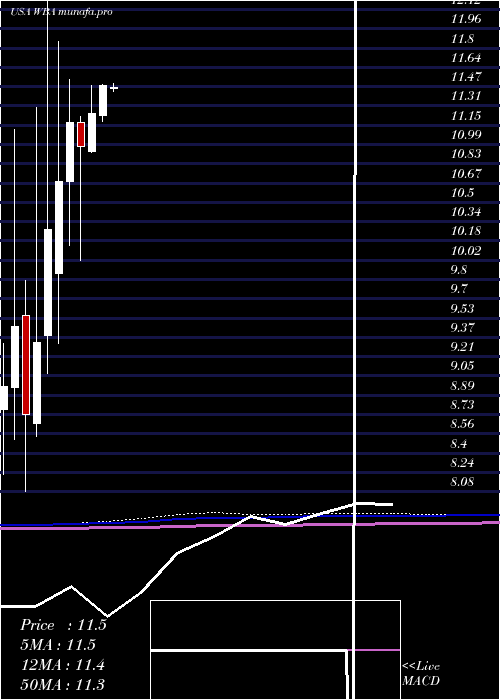Click the 8.4 price label

pyautogui.click(x=459, y=444)
